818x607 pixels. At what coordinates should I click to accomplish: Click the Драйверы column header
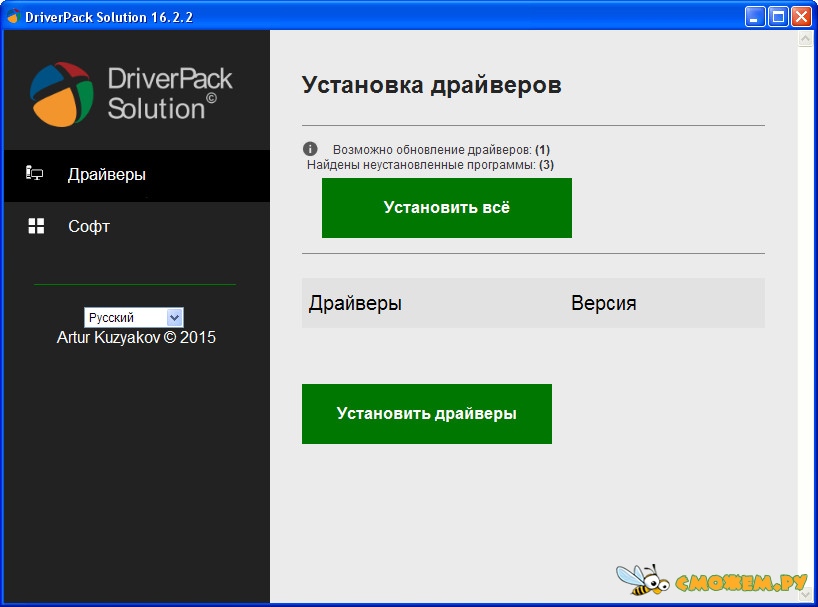click(355, 303)
